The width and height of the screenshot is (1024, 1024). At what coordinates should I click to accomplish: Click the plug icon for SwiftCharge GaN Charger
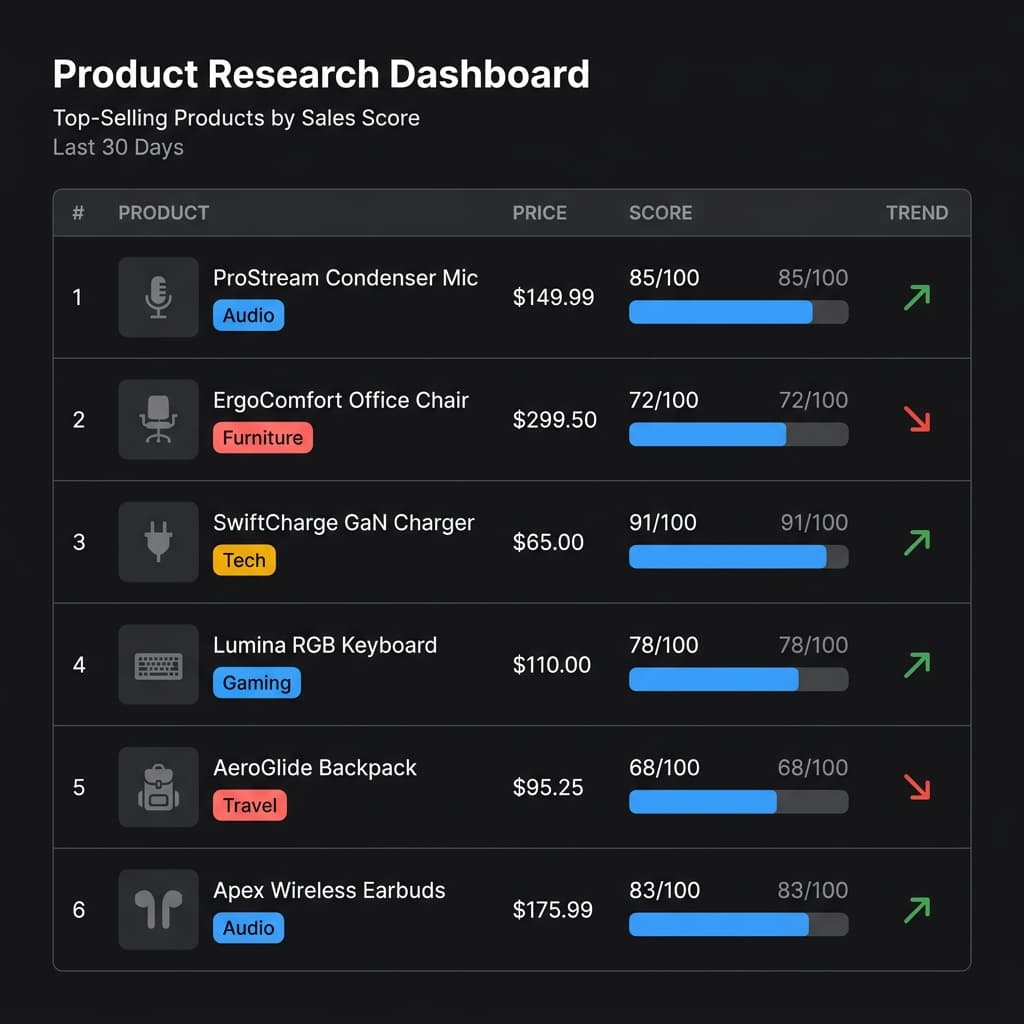(x=158, y=542)
